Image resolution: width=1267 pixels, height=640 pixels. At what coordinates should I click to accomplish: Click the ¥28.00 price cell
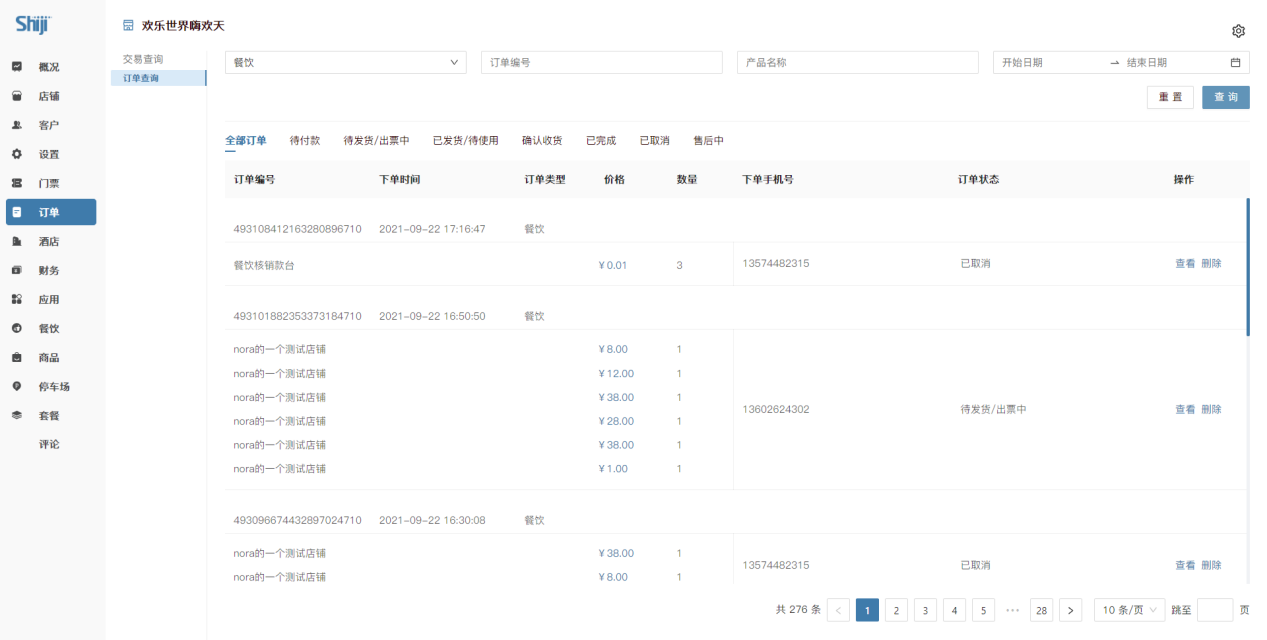[615, 421]
